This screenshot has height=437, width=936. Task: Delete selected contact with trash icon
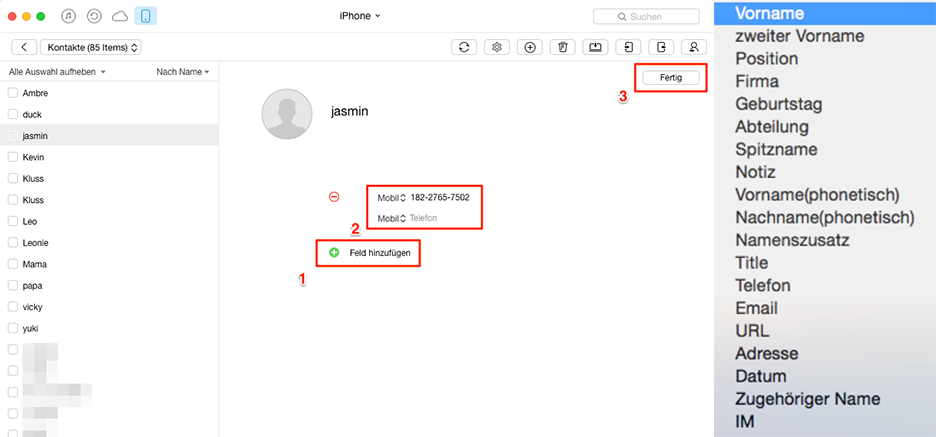click(562, 47)
